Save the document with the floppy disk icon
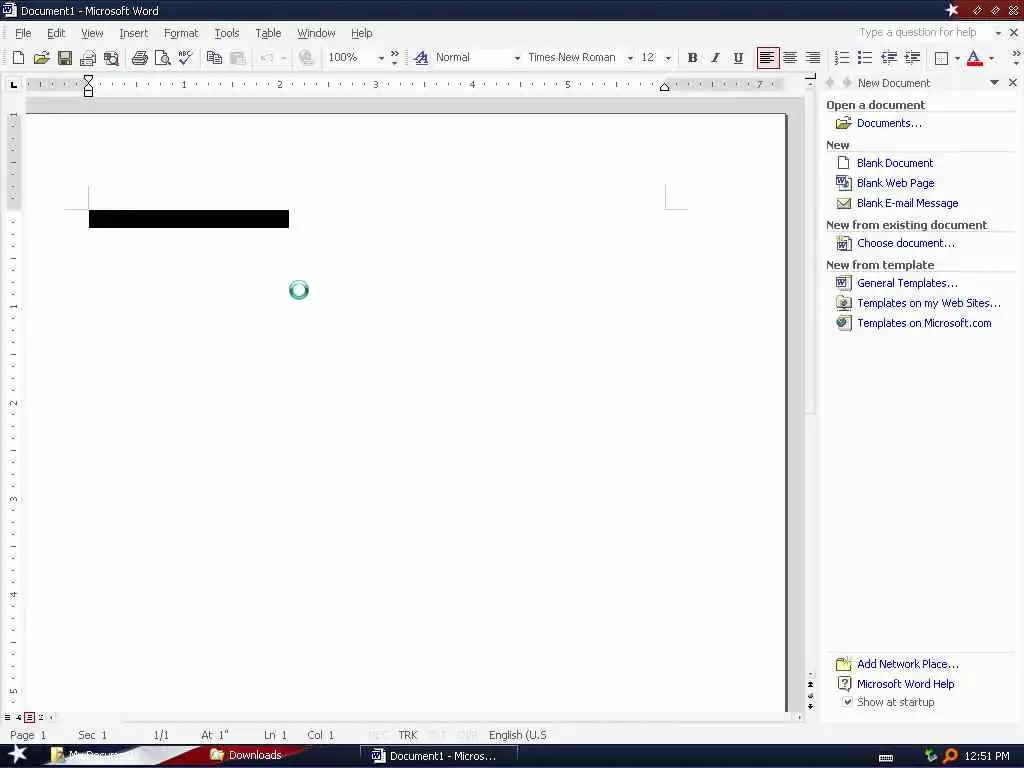1024x768 pixels. [x=65, y=58]
